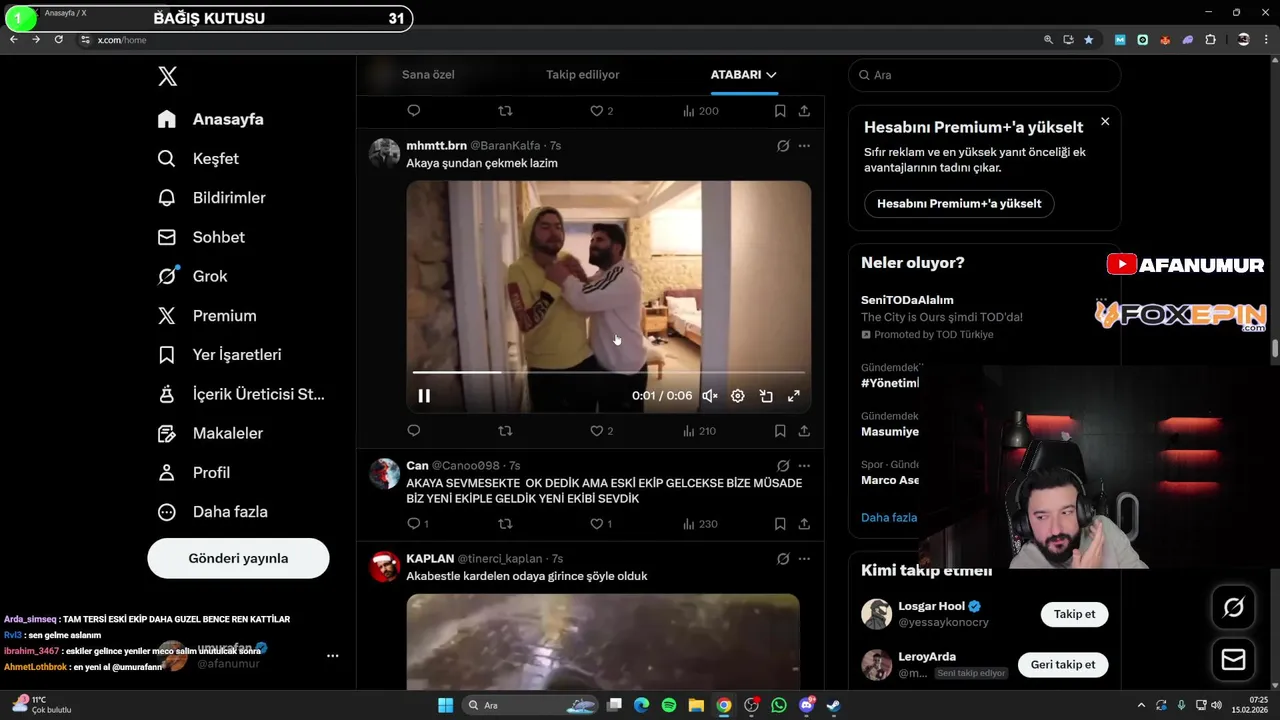Screen dimensions: 1280x720
Task: Click Hesabını Premium+'a yükselt button
Action: pos(959,203)
